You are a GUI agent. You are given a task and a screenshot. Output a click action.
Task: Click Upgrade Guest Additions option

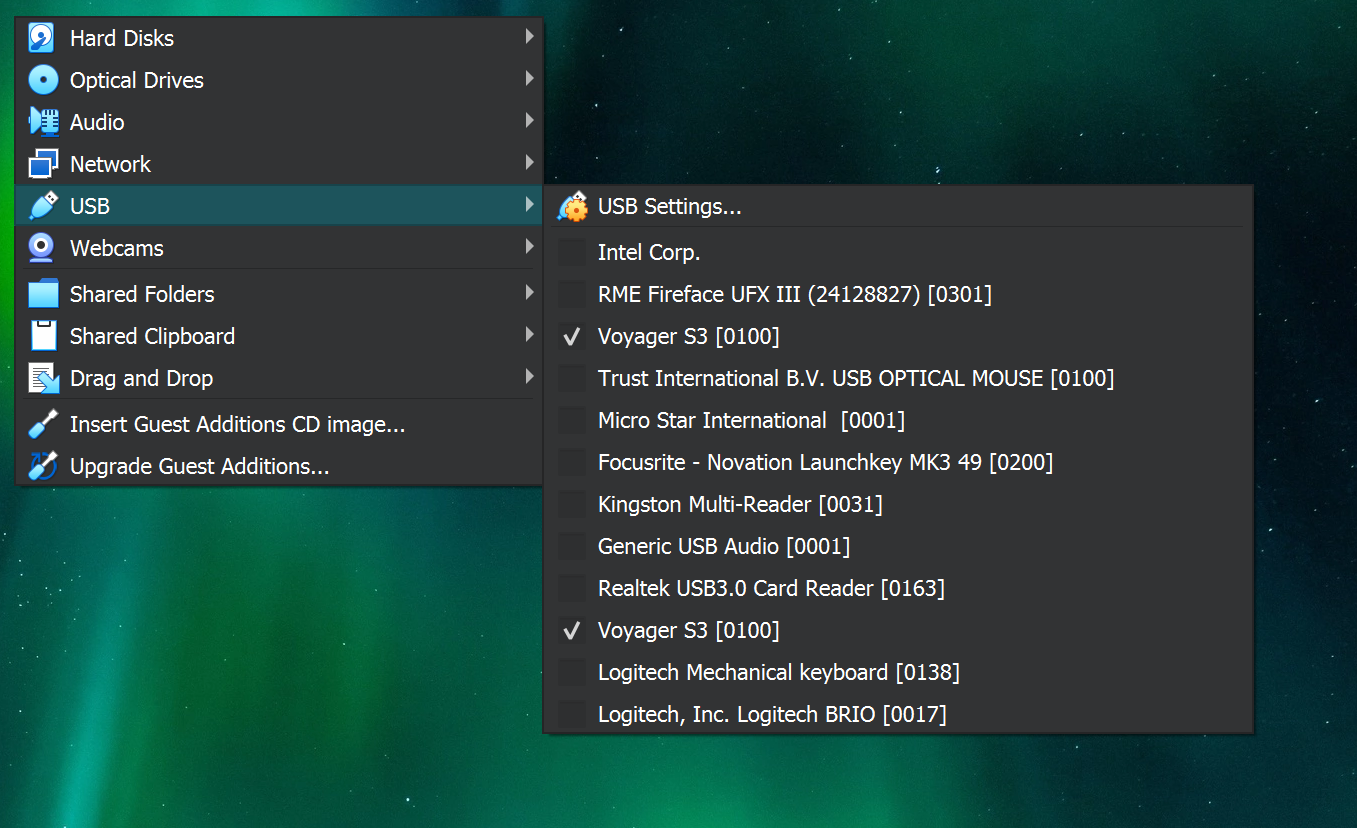tap(199, 466)
